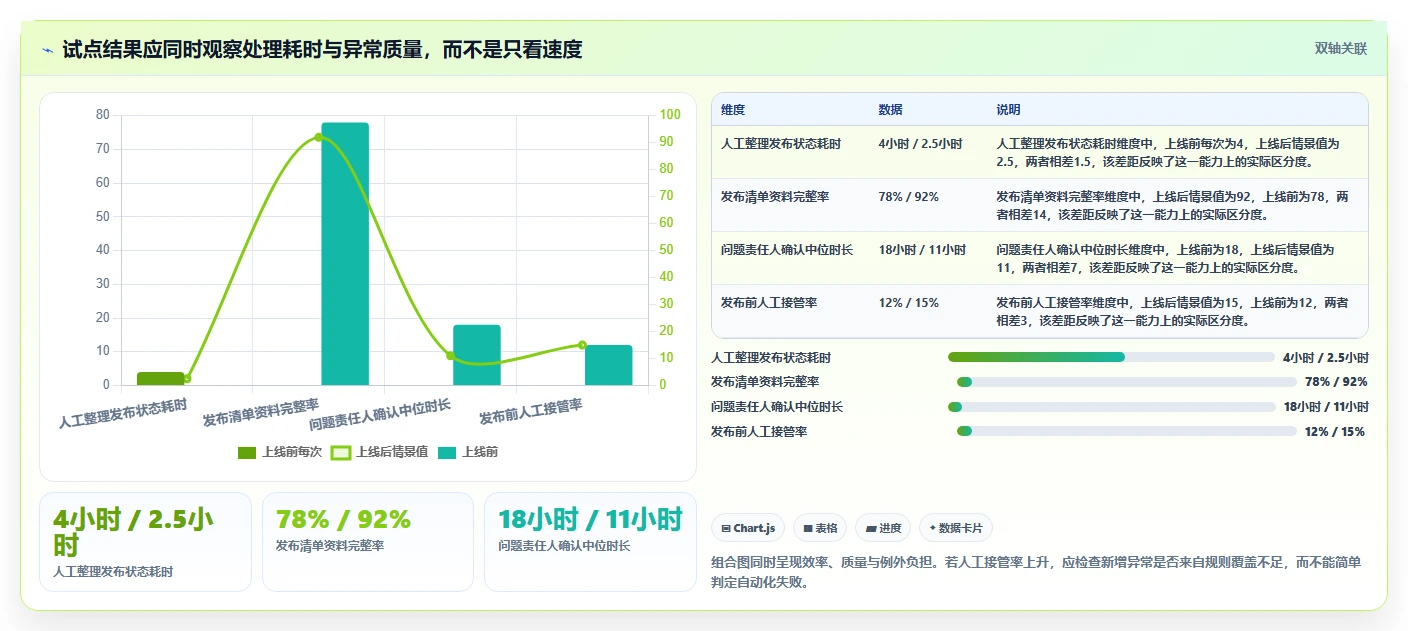Click the 人工整理发布状态耗时 x-axis label
Image resolution: width=1408 pixels, height=631 pixels.
pyautogui.click(x=123, y=413)
